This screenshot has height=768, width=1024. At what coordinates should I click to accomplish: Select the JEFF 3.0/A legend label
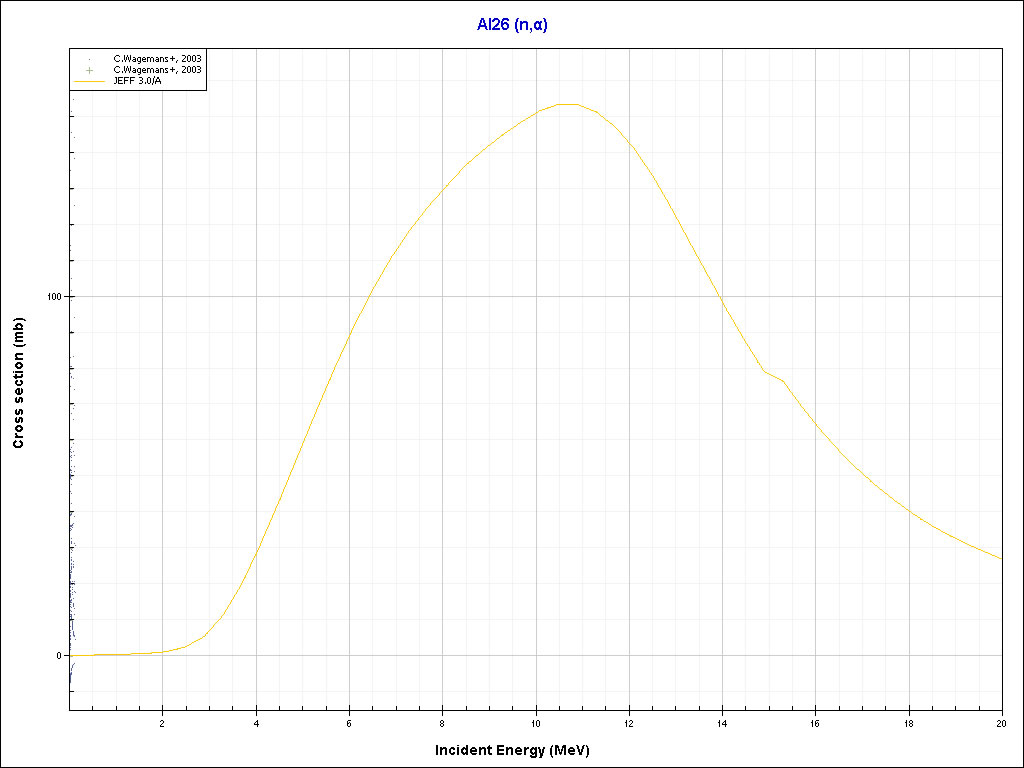click(137, 81)
